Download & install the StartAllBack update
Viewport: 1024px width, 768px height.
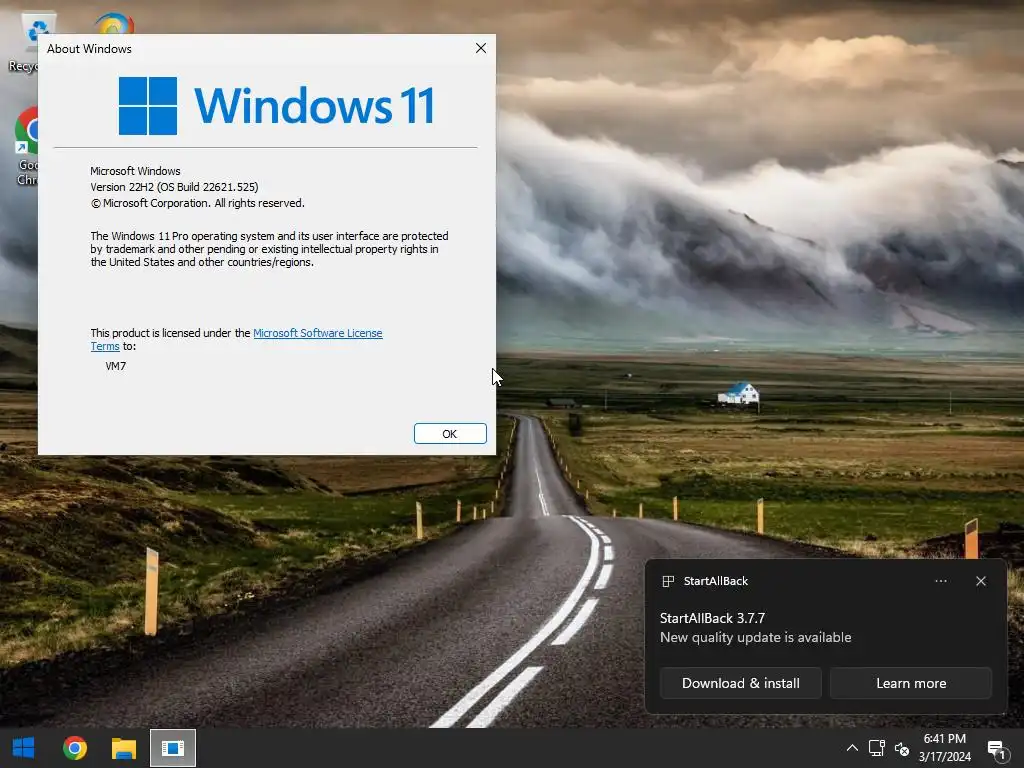(741, 683)
